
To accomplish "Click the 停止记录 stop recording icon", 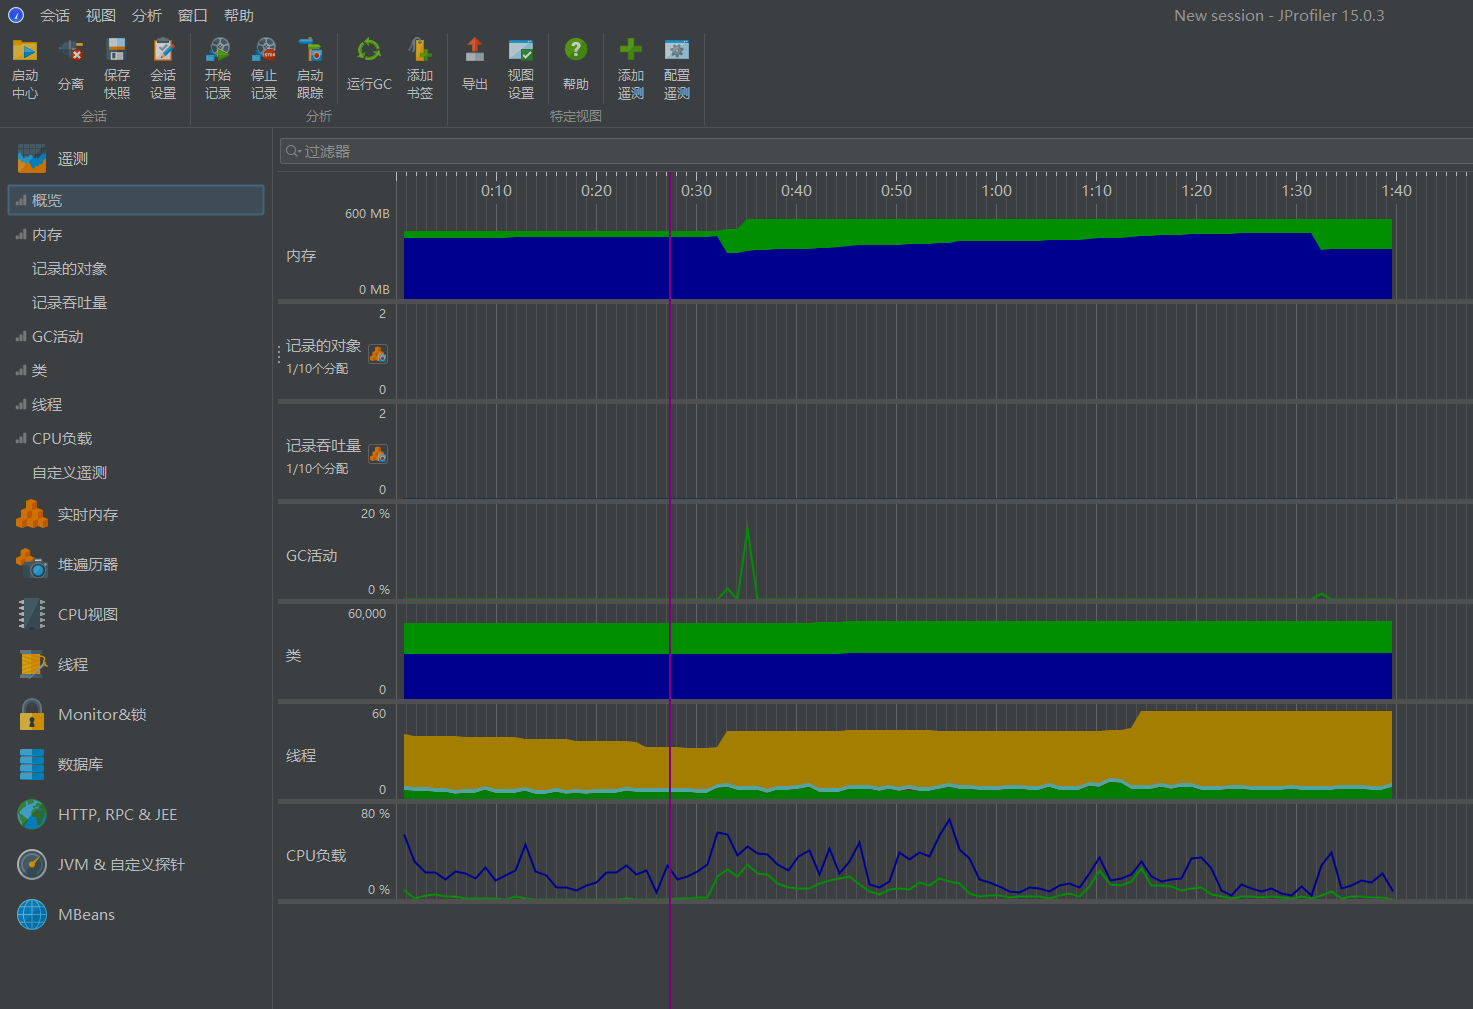I will [x=264, y=50].
